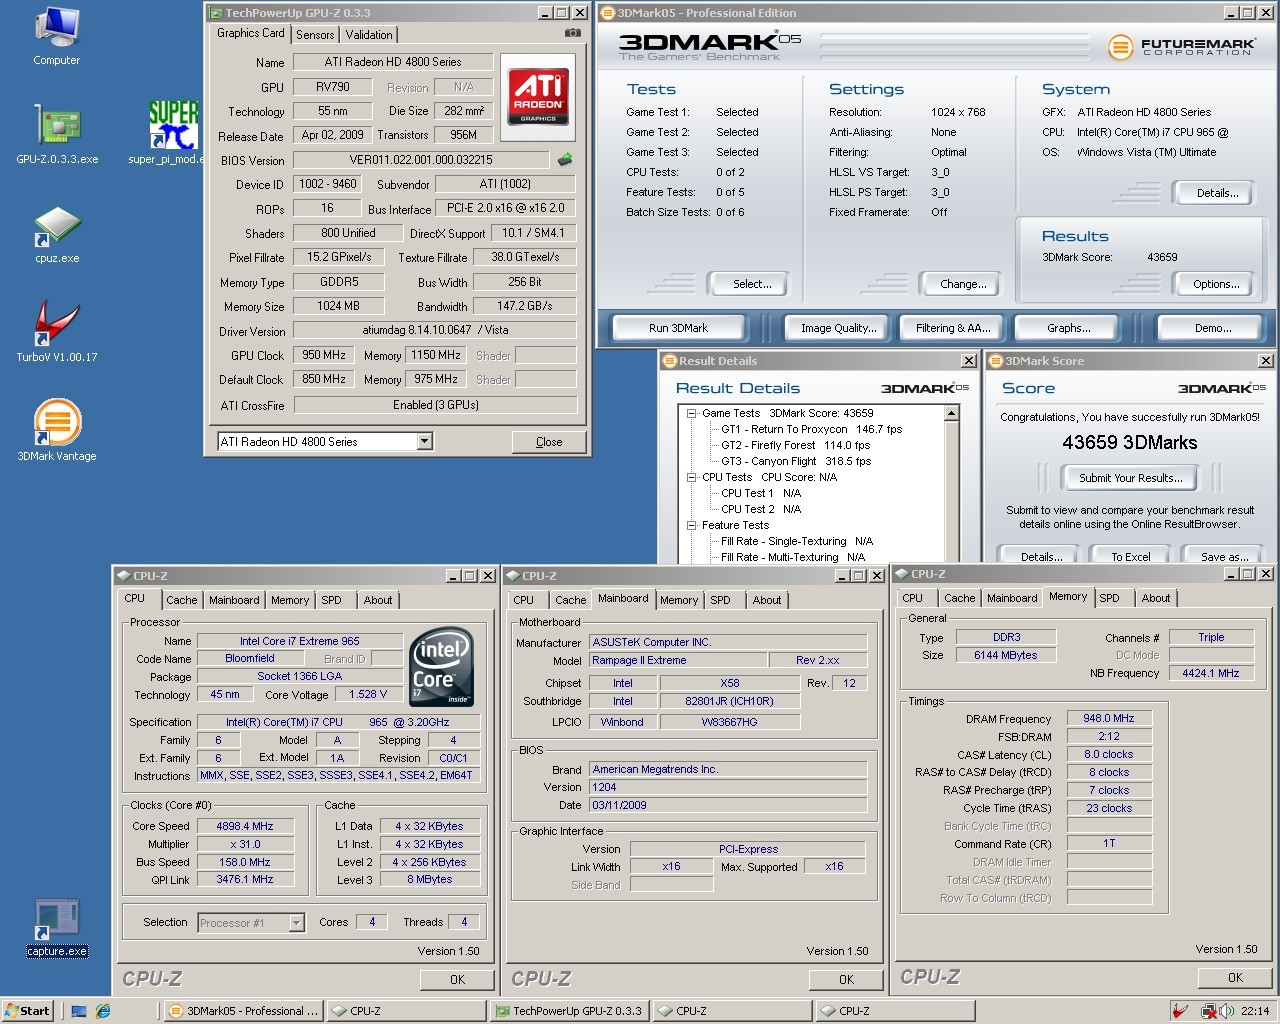This screenshot has height=1024, width=1280.
Task: Click DRAM Frequency value 948.0 MHz
Action: 1109,718
